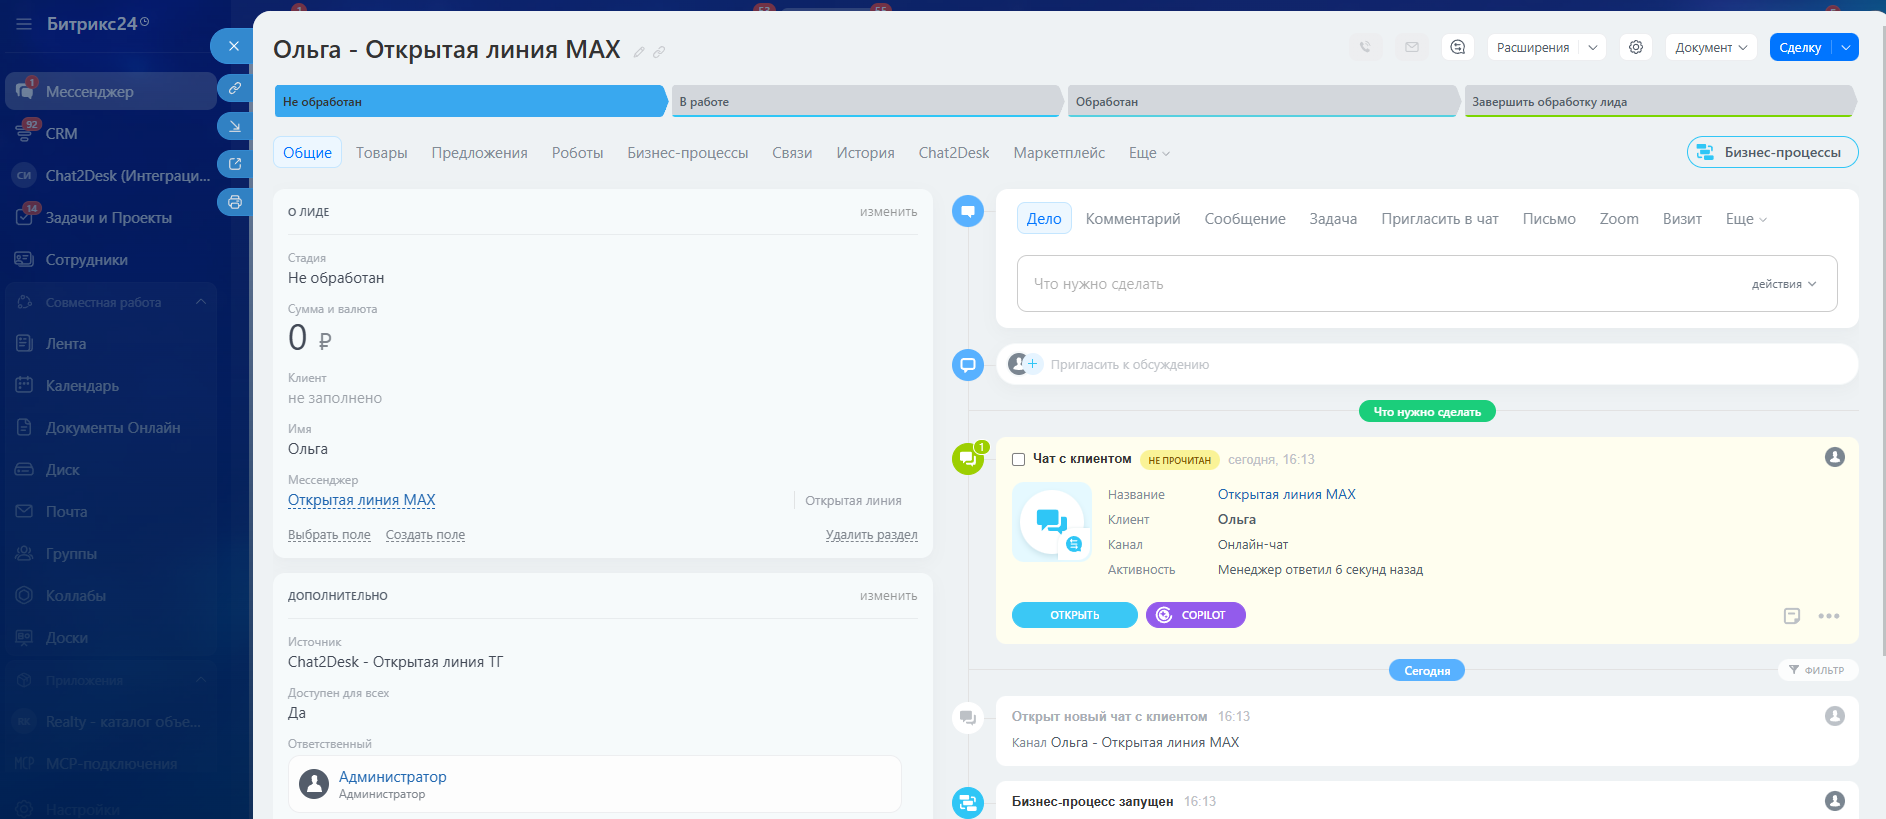
Task: Expand the Сделку button dropdown arrow
Action: click(x=1845, y=47)
